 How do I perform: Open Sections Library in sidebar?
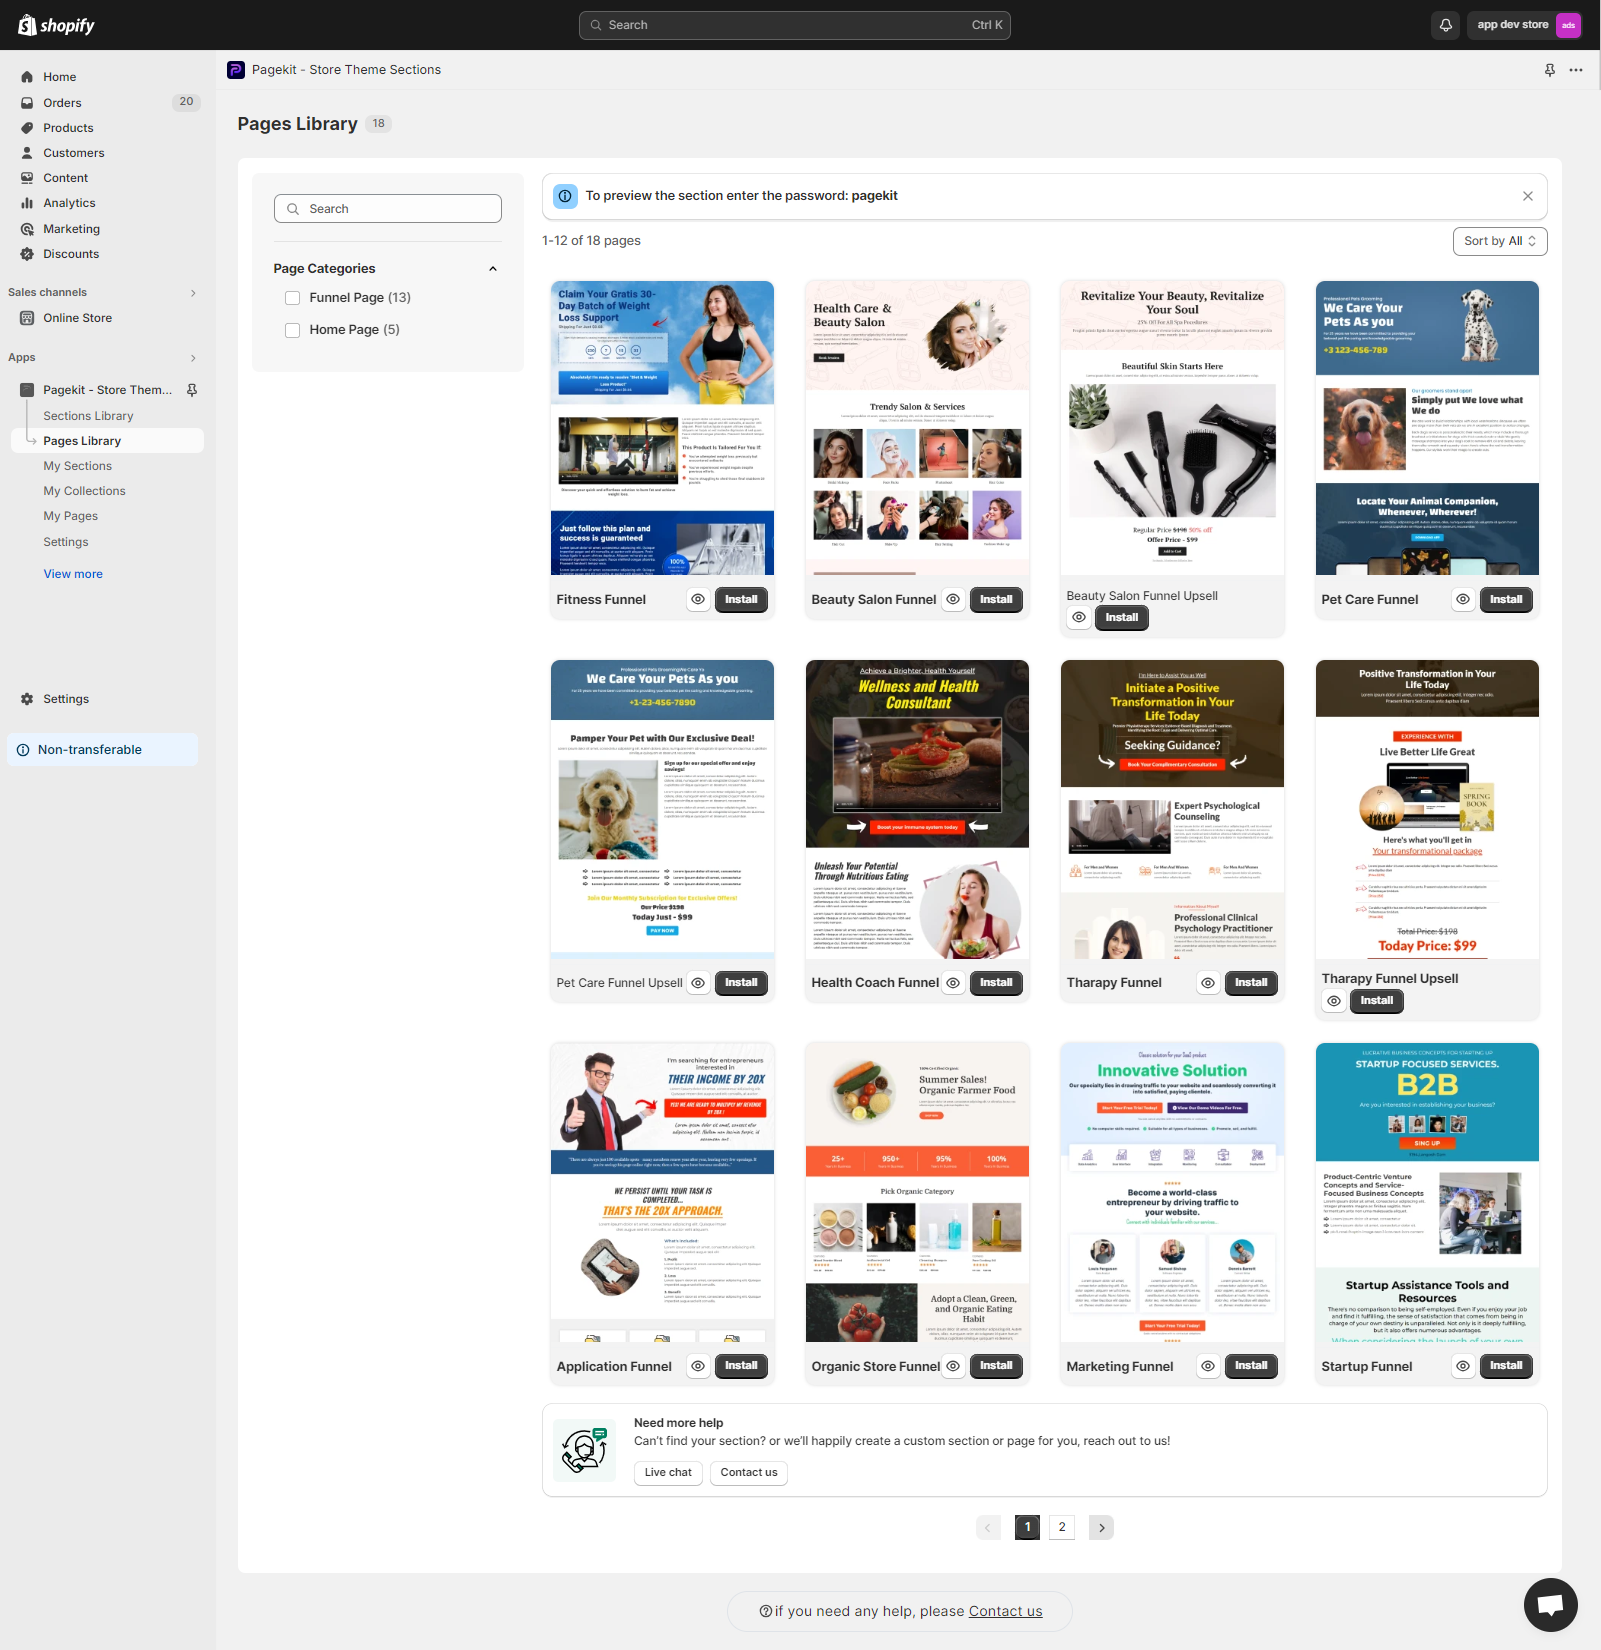88,416
